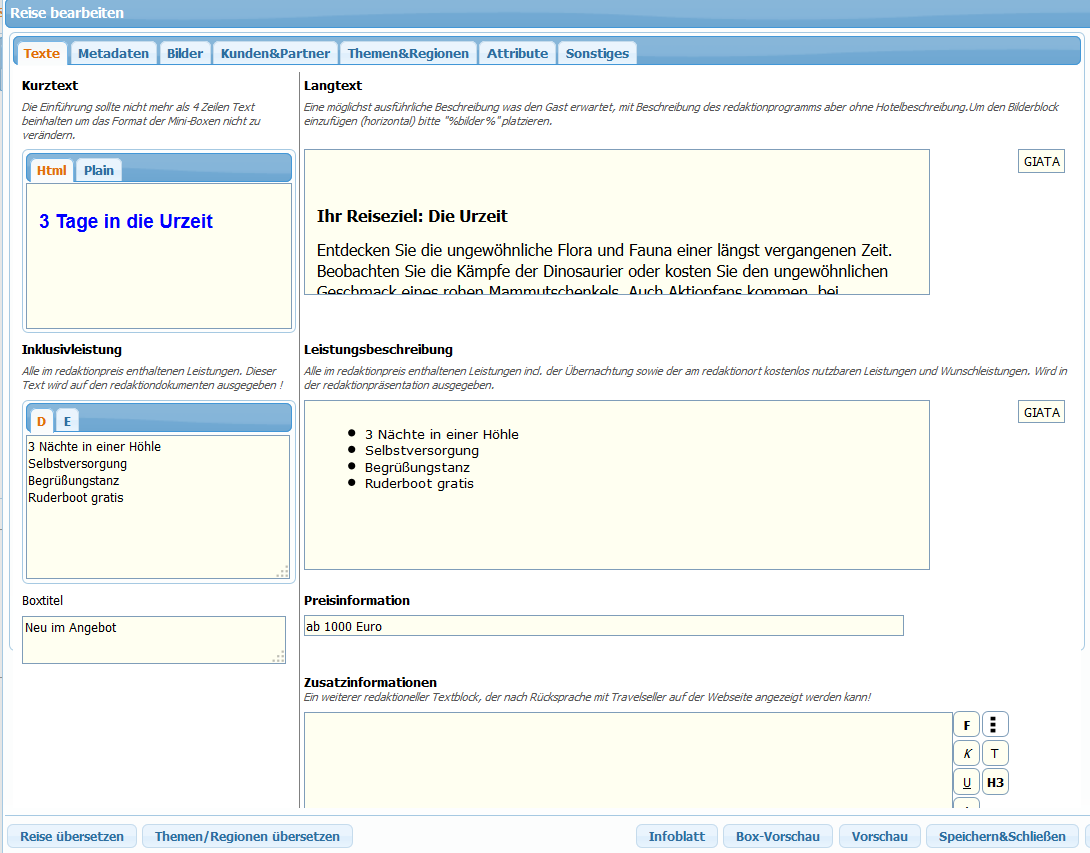Click the Boxtitel text area
Viewport: 1090px width, 853px height.
[x=153, y=639]
